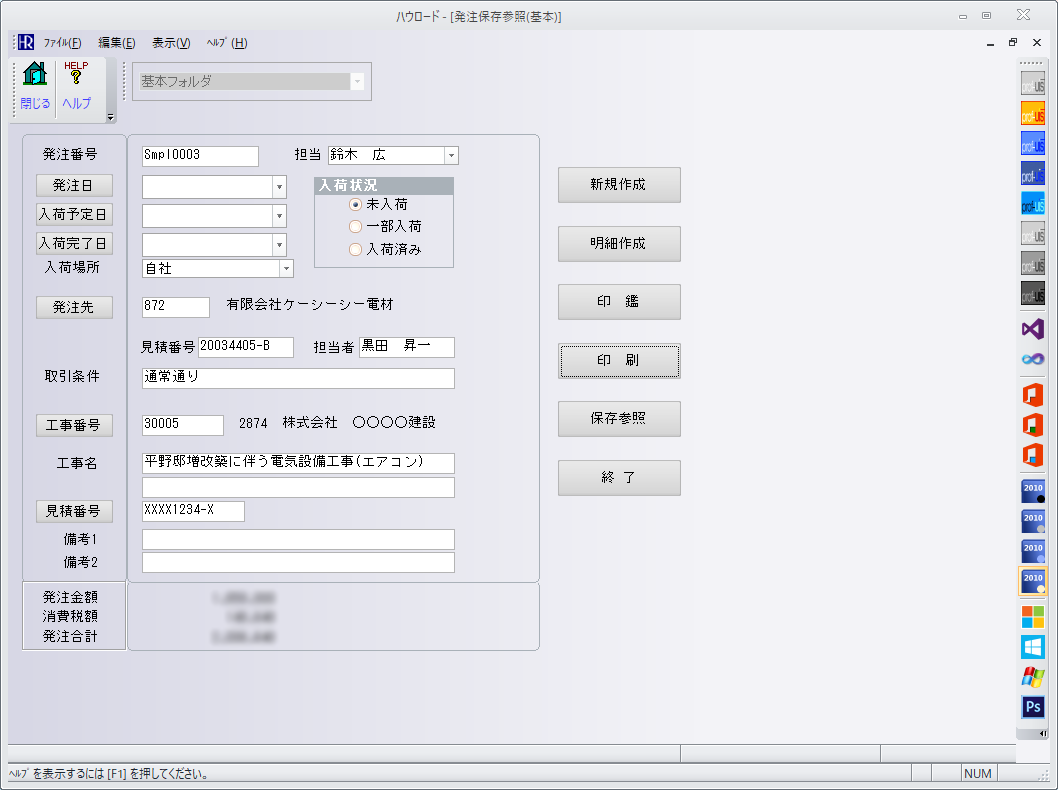
Task: Select the 未入荷 radio button
Action: 355,204
